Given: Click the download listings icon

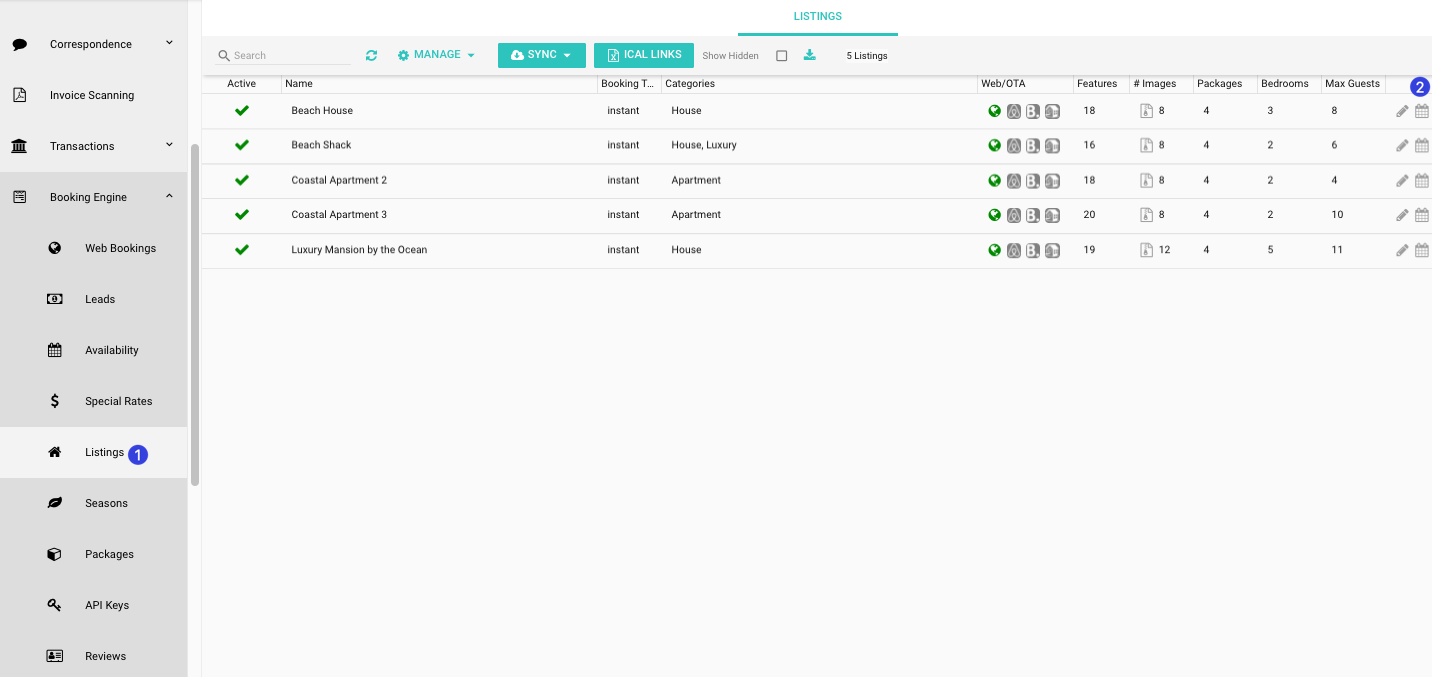Looking at the screenshot, I should (810, 55).
